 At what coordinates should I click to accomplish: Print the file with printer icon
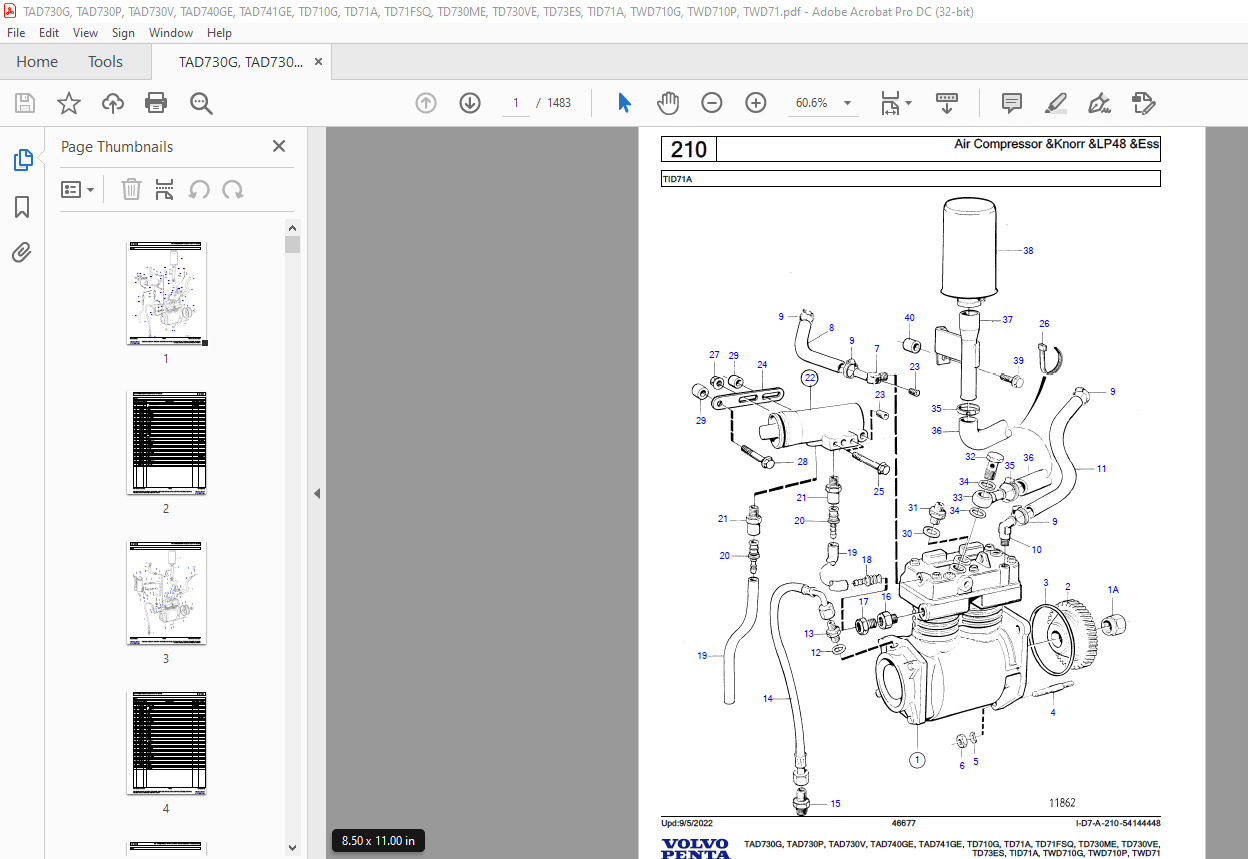pyautogui.click(x=156, y=103)
